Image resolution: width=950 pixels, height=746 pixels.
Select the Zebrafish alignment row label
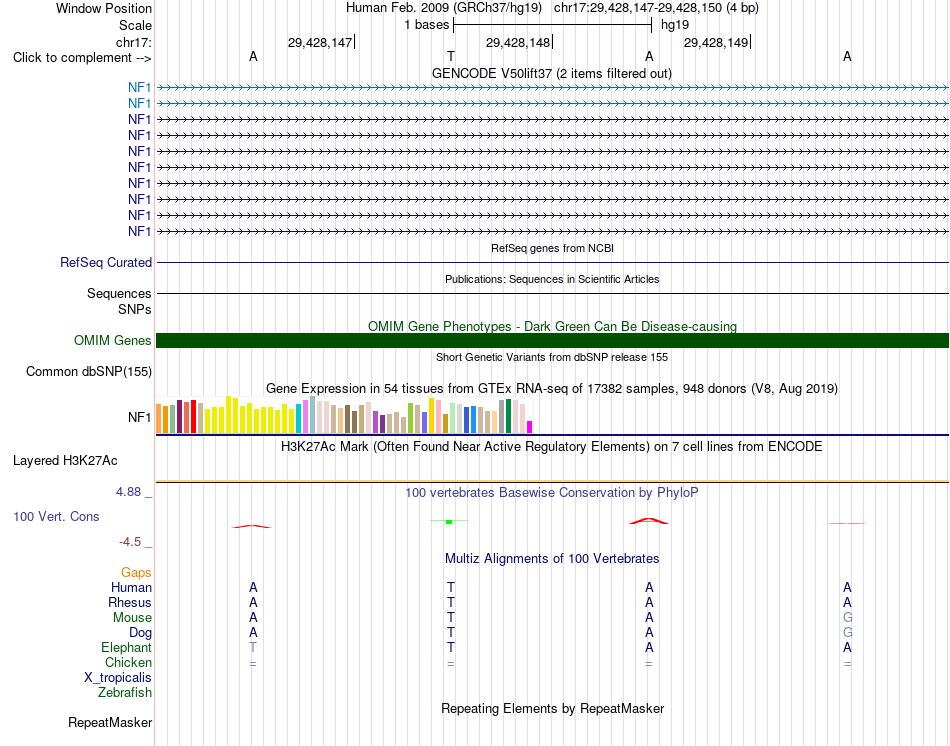click(125, 693)
